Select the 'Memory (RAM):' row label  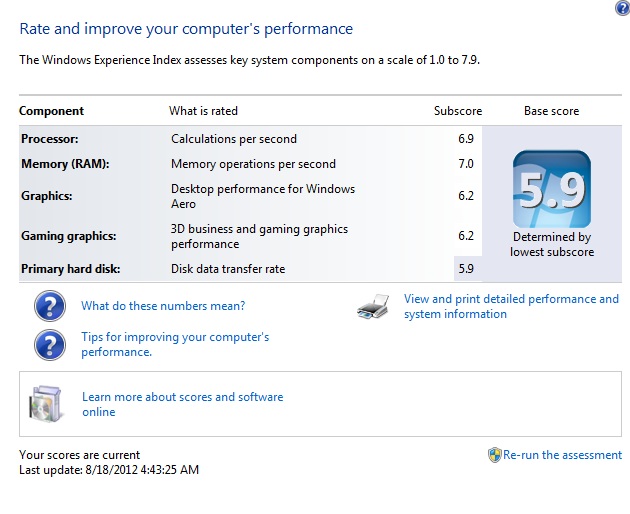pyautogui.click(x=65, y=164)
